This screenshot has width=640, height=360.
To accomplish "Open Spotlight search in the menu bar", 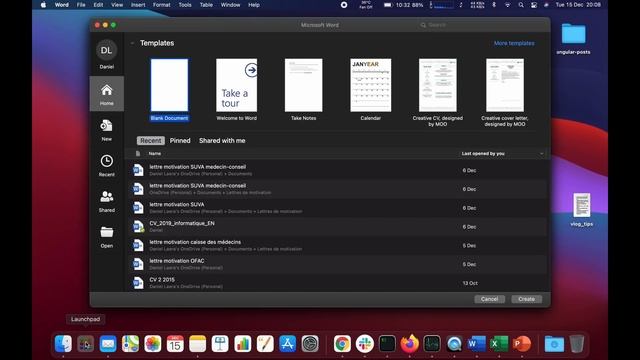I will pos(521,5).
